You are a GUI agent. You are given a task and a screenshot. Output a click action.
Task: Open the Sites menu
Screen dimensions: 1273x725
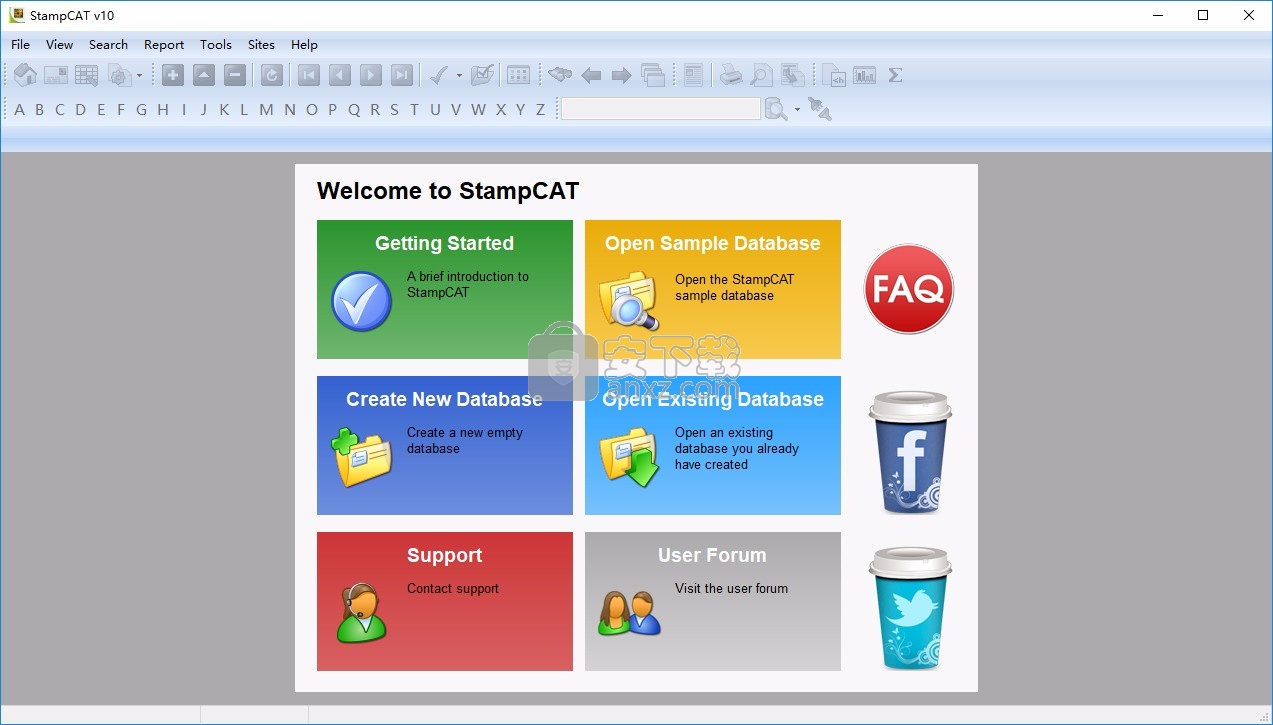(261, 44)
